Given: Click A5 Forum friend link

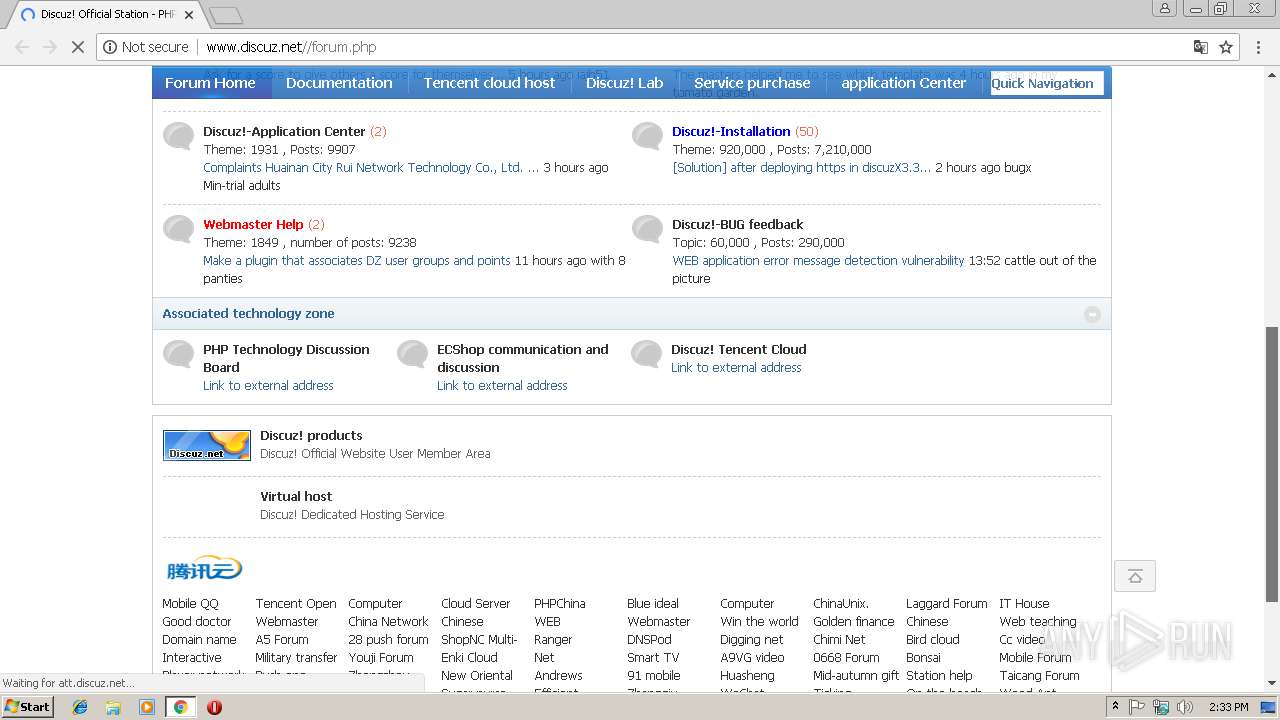Looking at the screenshot, I should click(282, 639).
